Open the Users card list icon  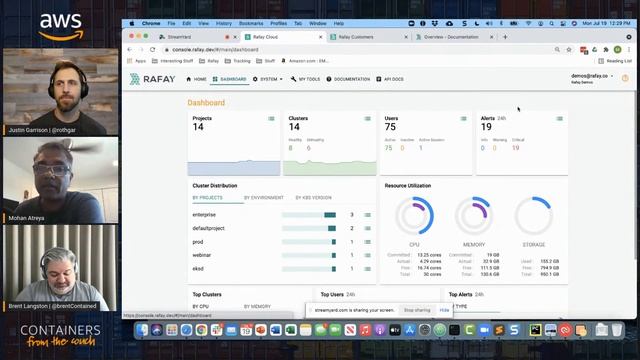click(x=464, y=118)
